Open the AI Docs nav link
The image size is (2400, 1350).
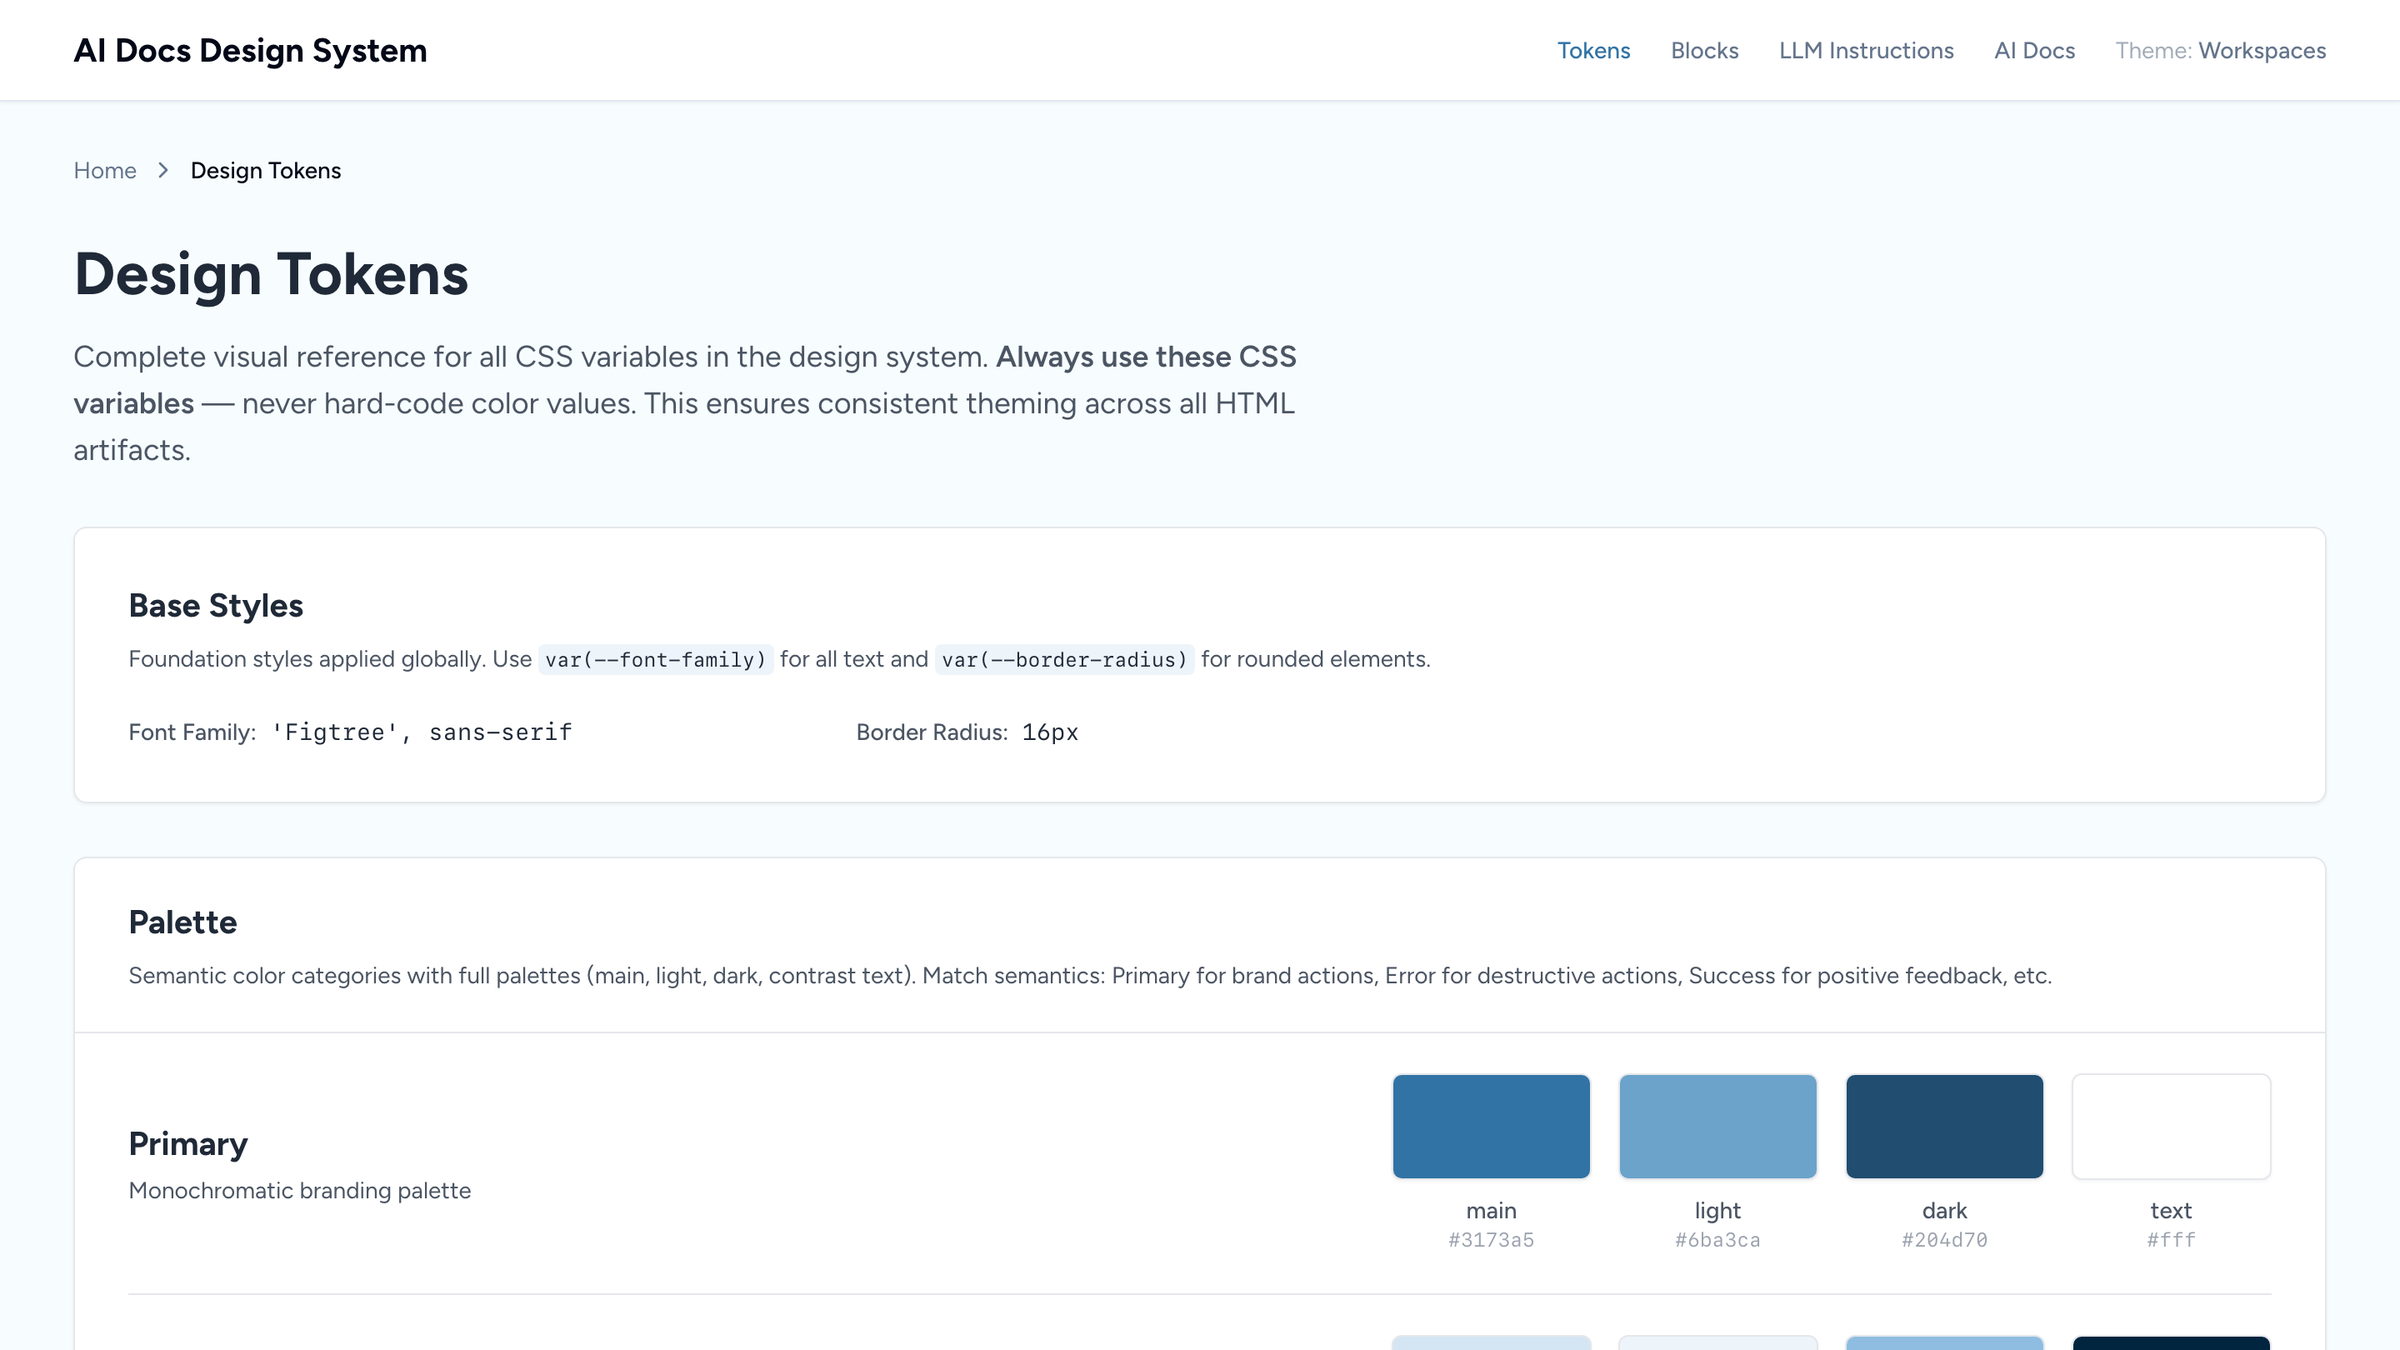(2034, 50)
